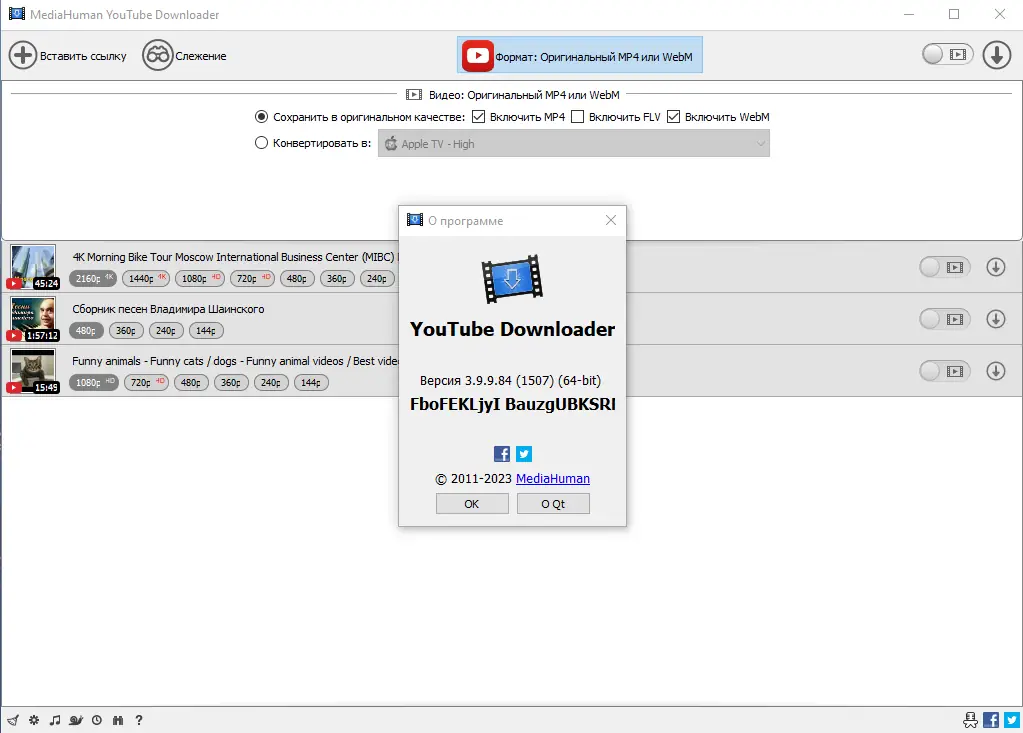Image resolution: width=1023 pixels, height=733 pixels.
Task: Enable the Включить FLV checkbox
Action: [576, 116]
